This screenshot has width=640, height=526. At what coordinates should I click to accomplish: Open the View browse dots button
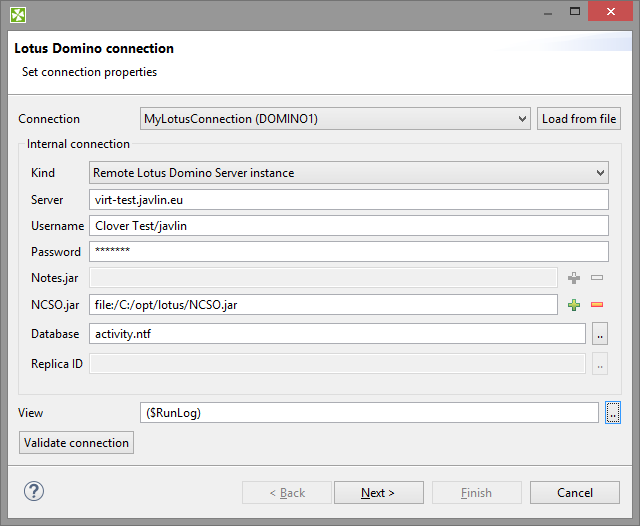[614, 412]
